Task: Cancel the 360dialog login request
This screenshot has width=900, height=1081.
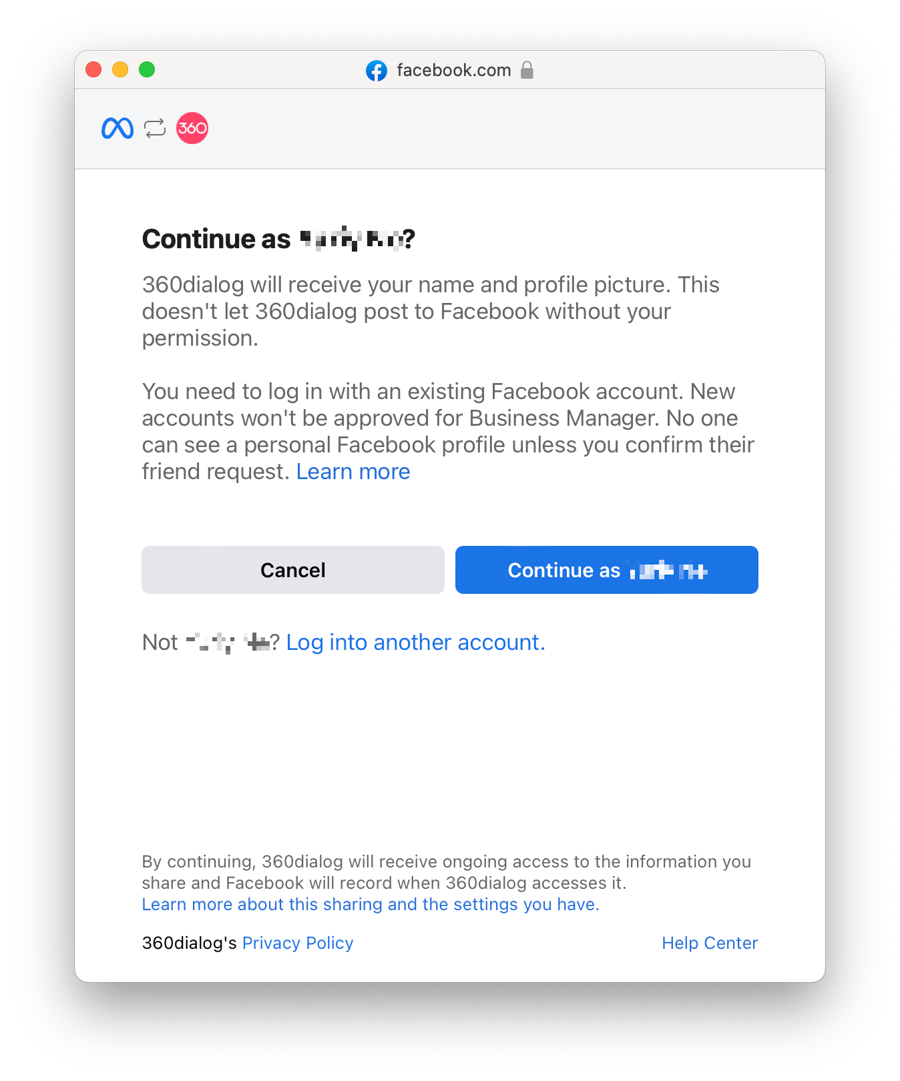Action: point(293,570)
